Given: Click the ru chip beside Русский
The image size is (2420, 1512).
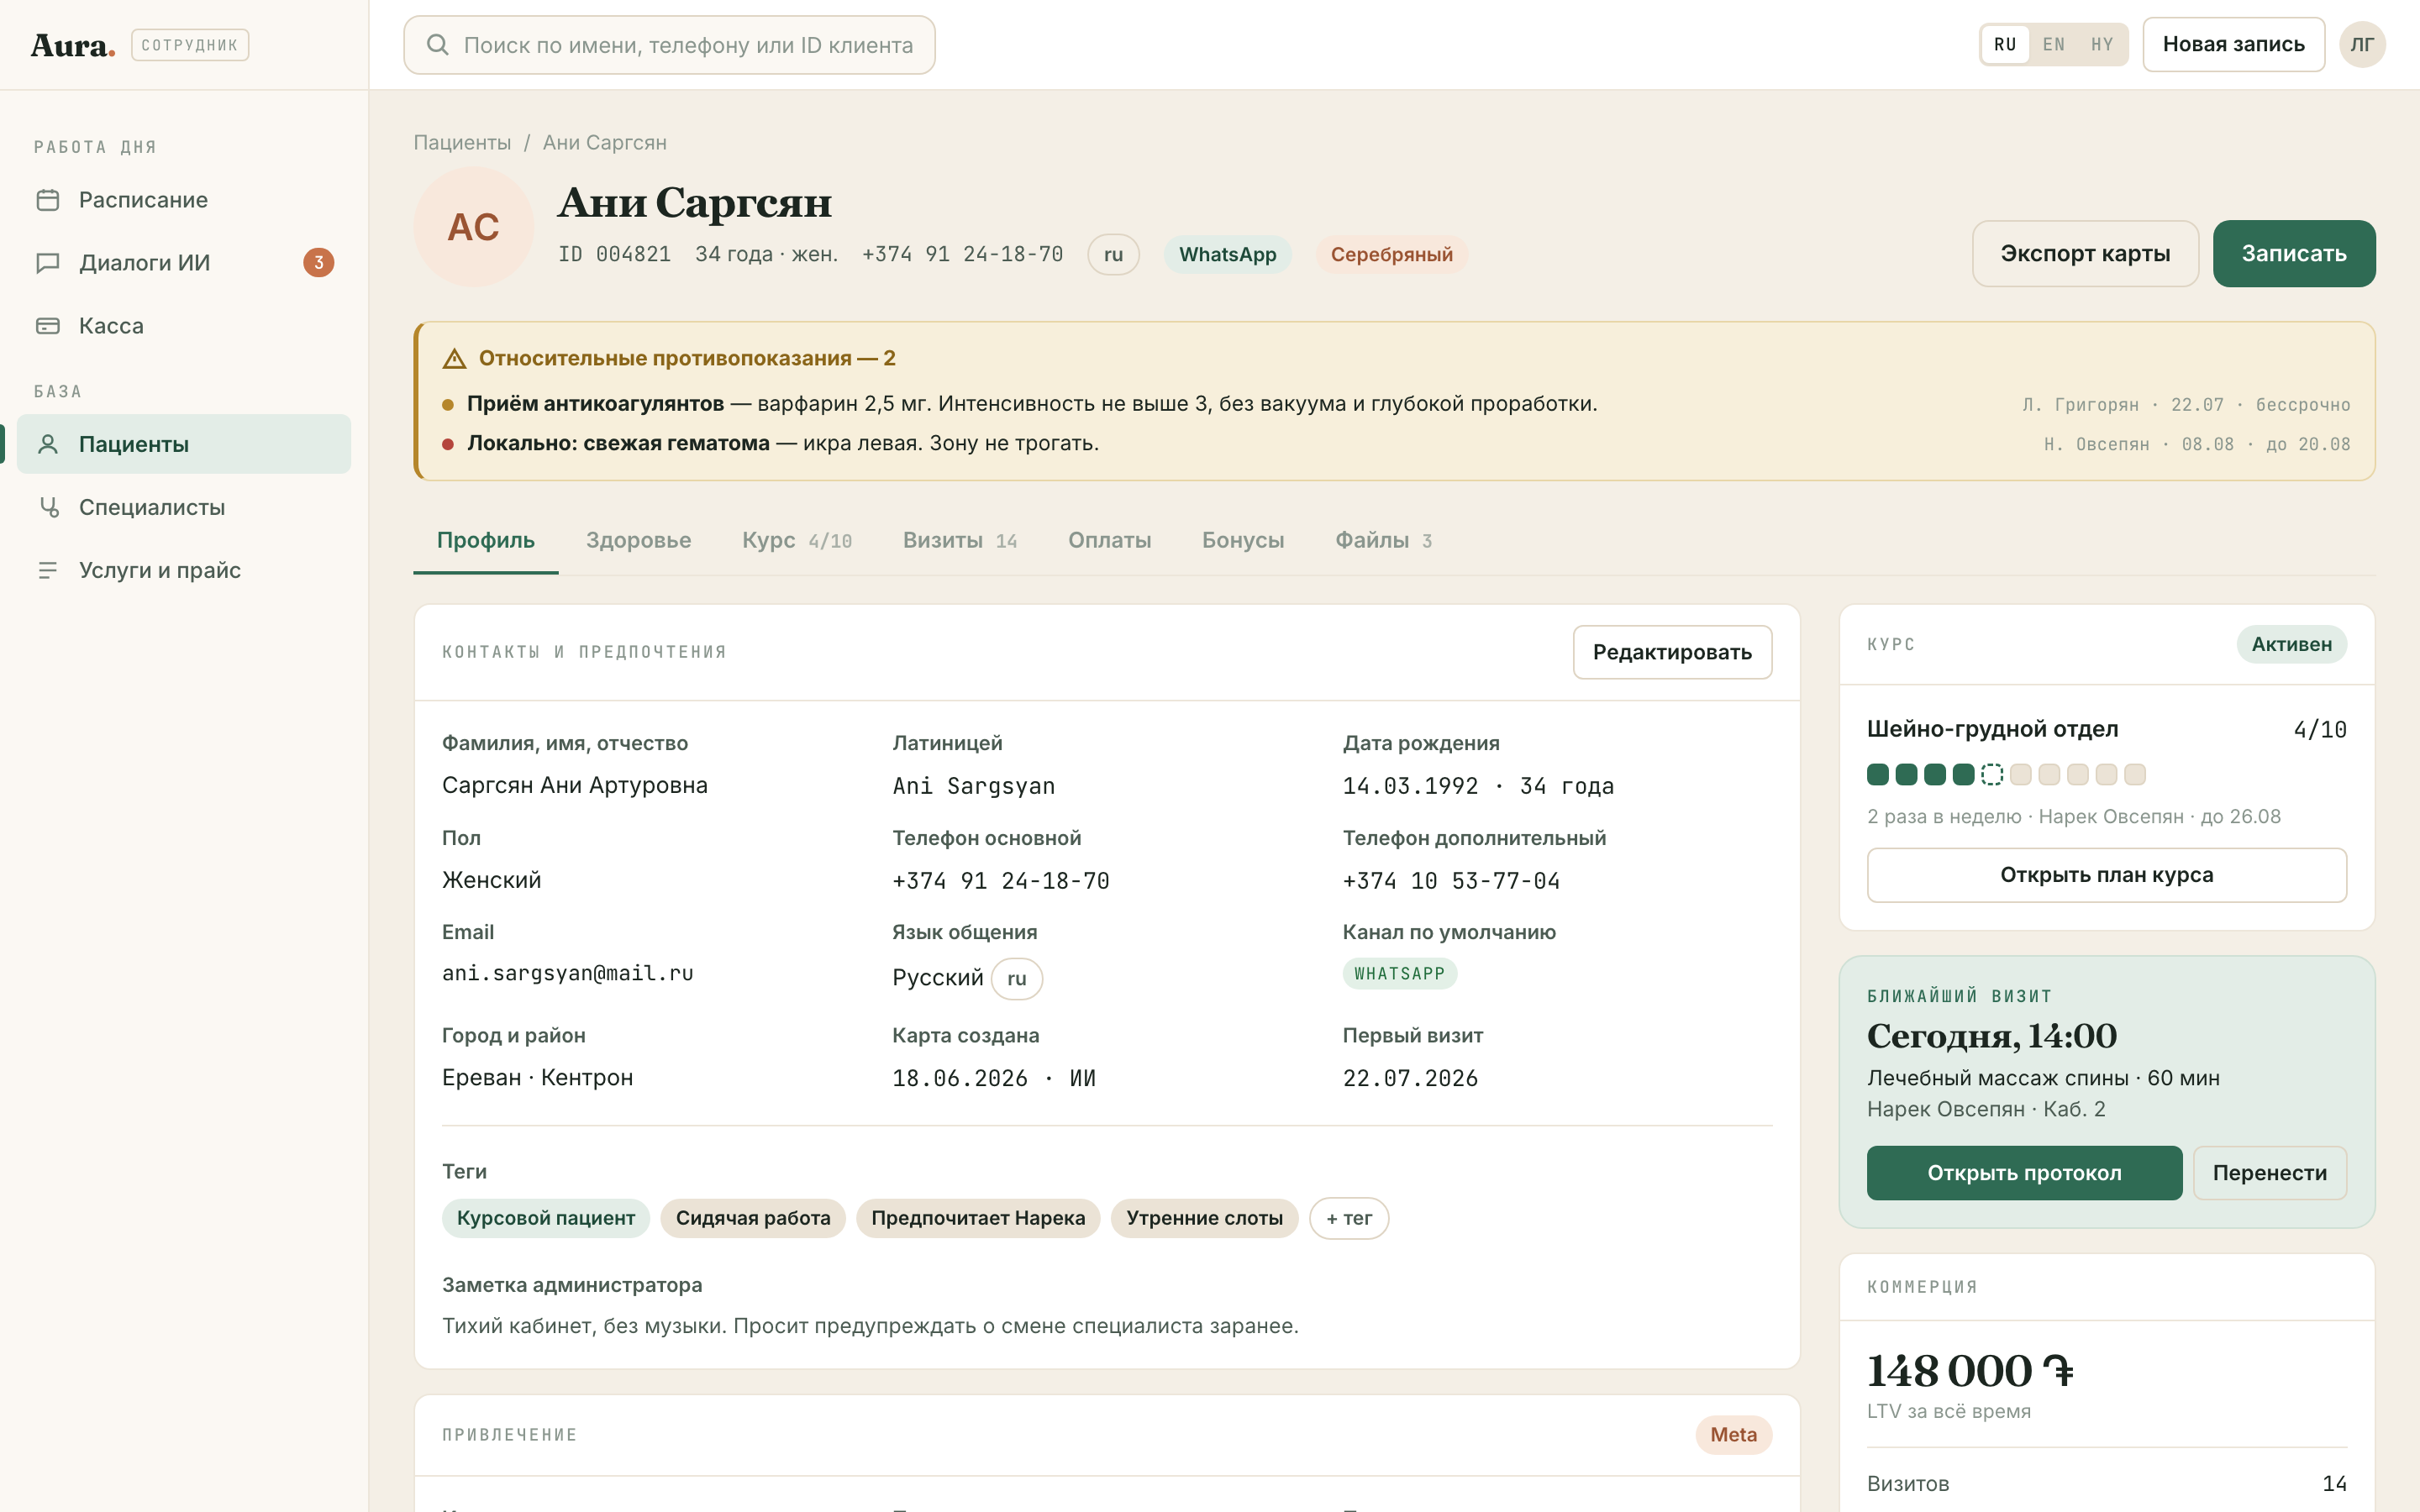Looking at the screenshot, I should pos(1016,979).
